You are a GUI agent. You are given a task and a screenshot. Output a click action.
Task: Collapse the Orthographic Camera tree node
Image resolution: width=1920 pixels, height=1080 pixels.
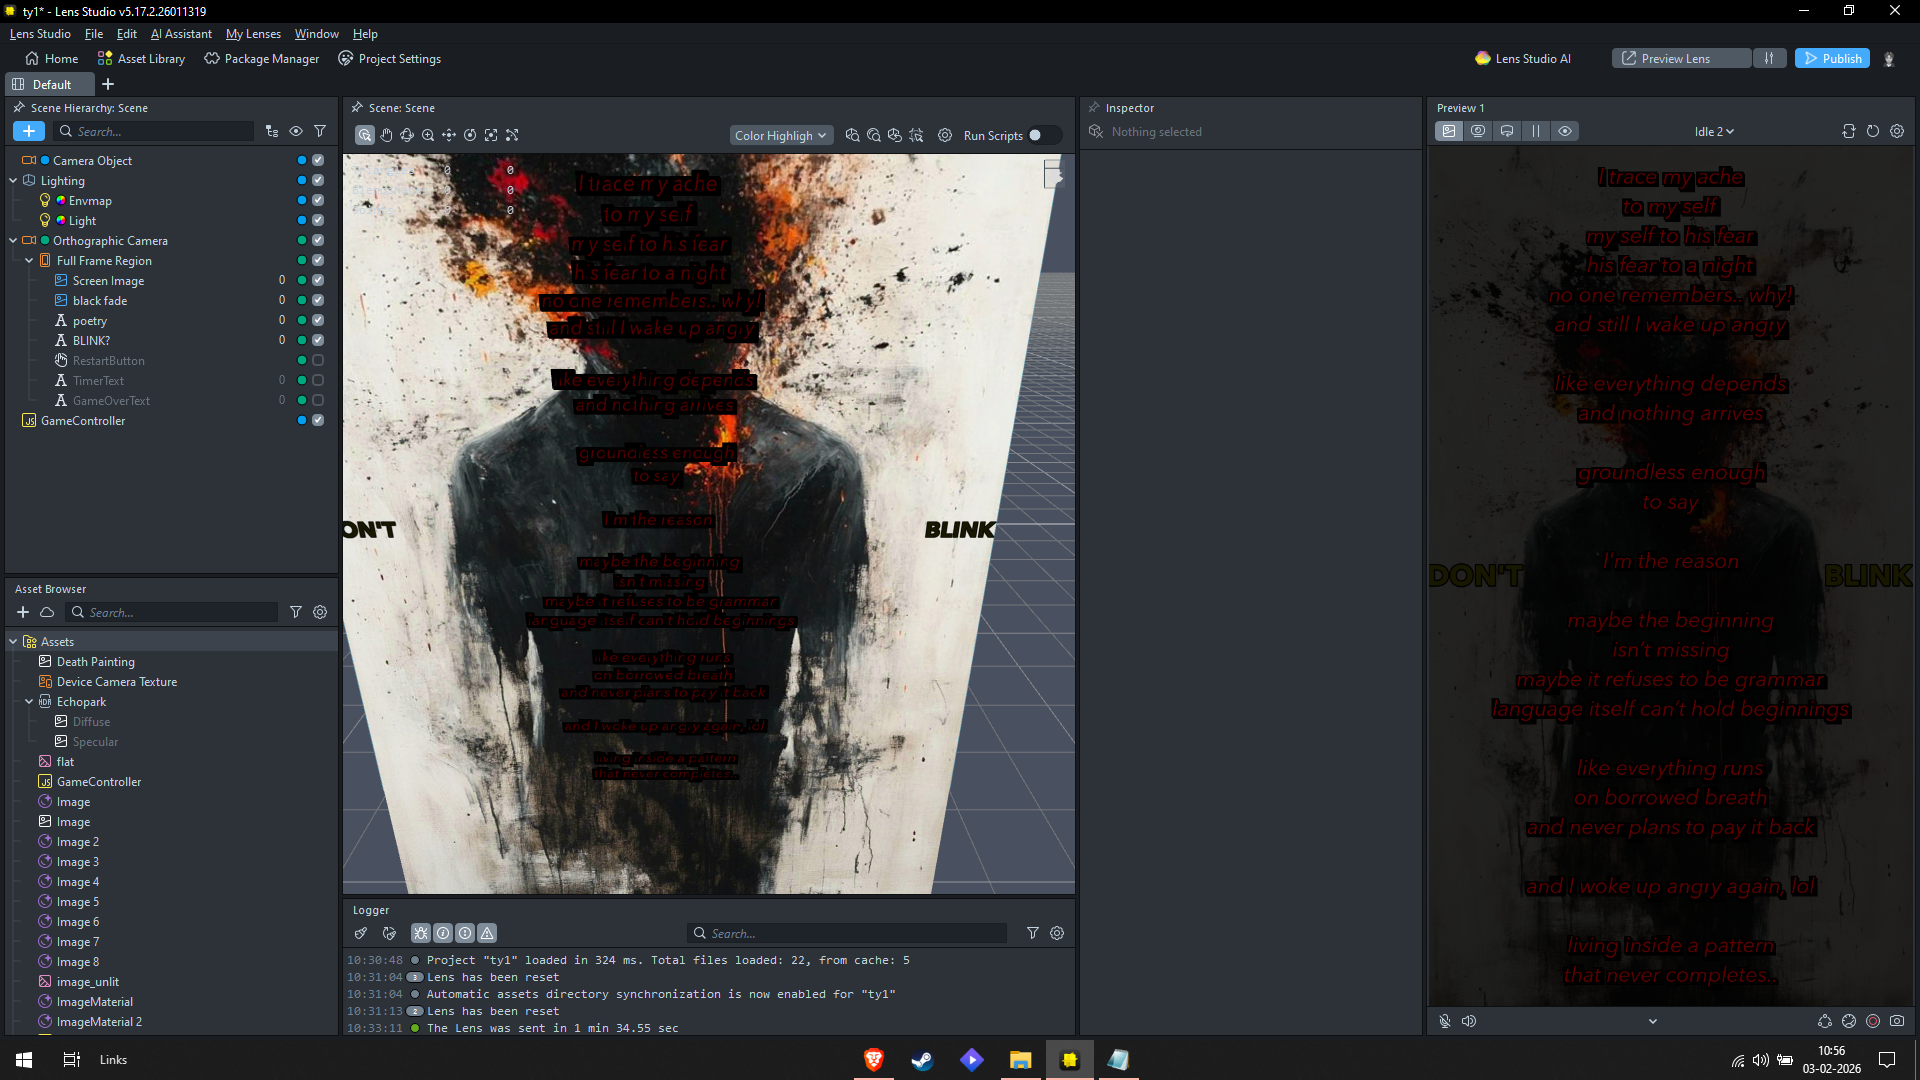[x=13, y=240]
